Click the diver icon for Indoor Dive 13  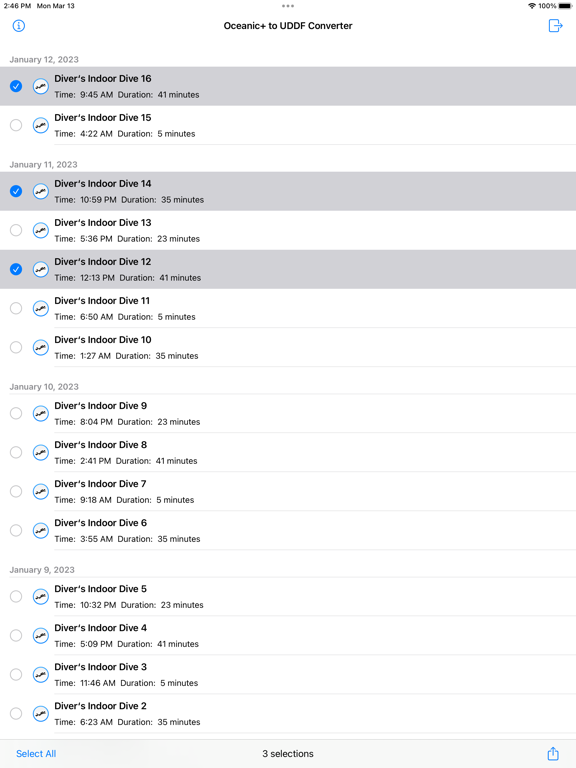[x=41, y=230]
